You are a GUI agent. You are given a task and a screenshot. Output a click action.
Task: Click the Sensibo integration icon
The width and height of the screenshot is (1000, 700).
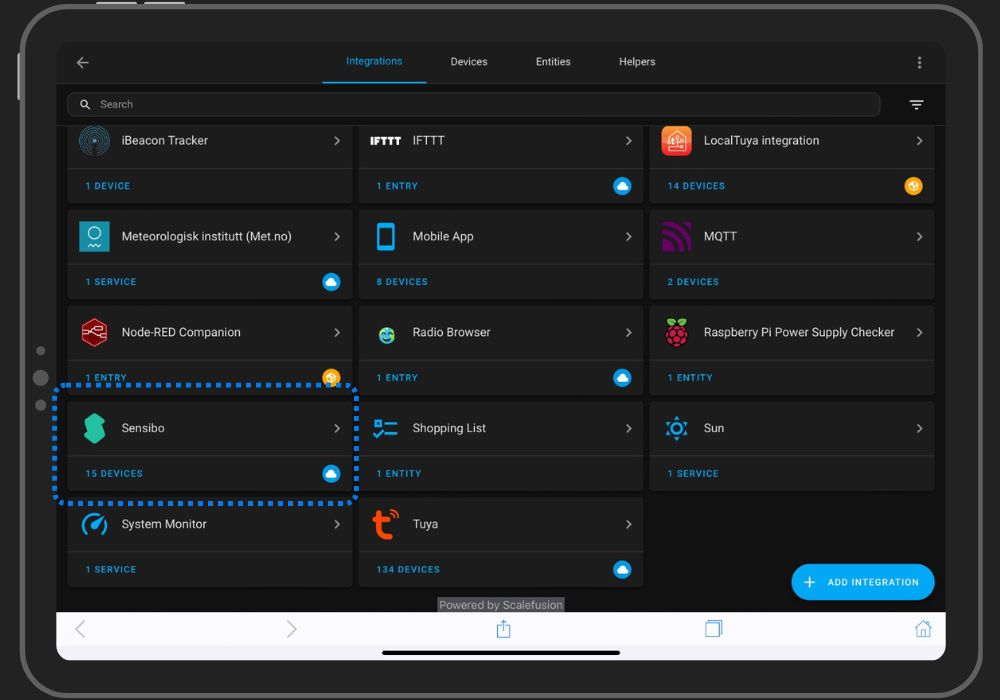[x=94, y=428]
